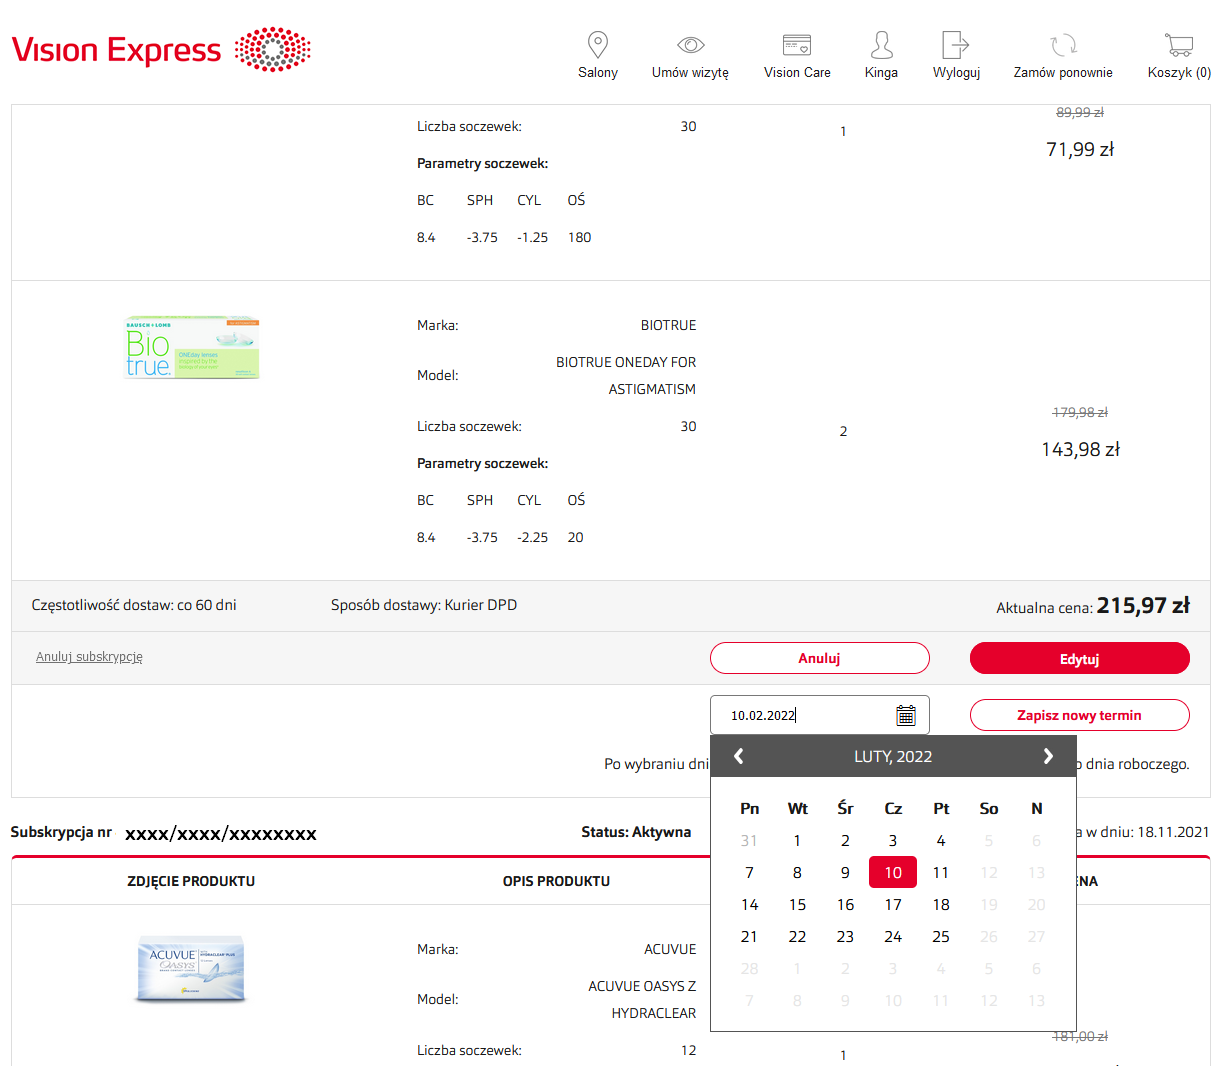Choose day 17 in the calendar
The height and width of the screenshot is (1066, 1231).
pyautogui.click(x=893, y=905)
